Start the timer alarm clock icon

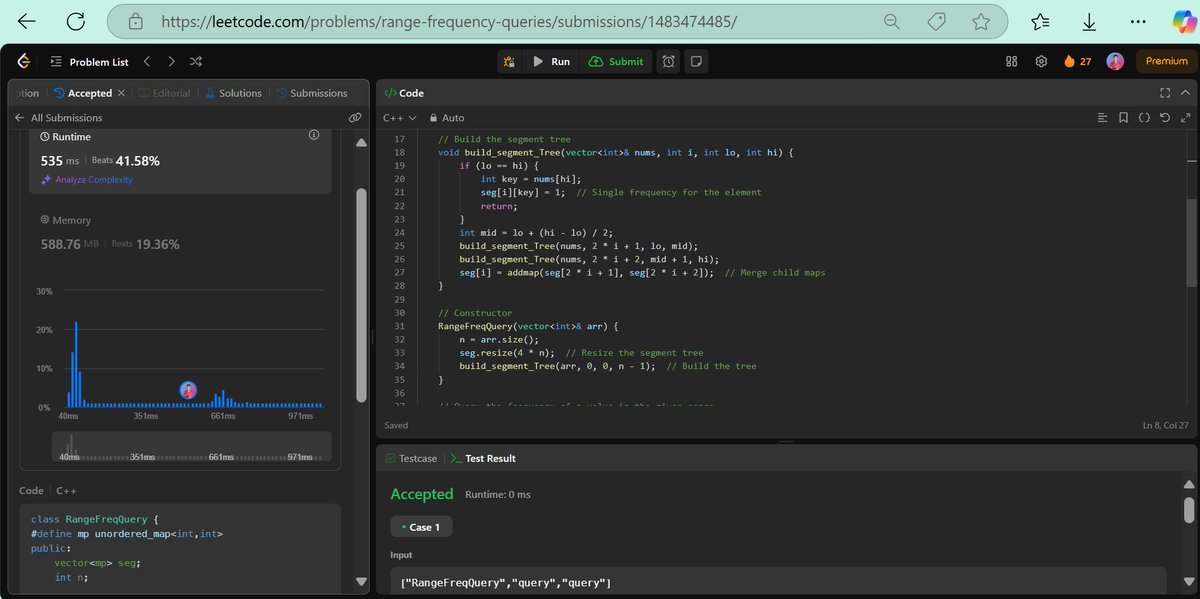pyautogui.click(x=668, y=61)
